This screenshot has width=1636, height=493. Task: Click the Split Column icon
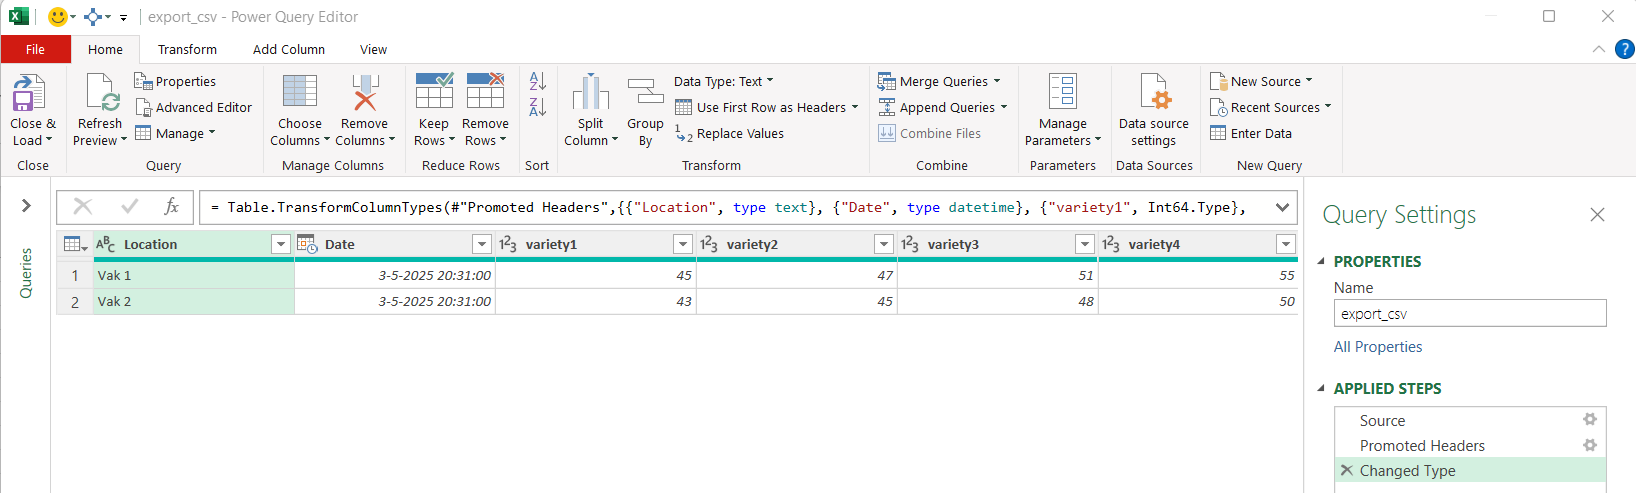pos(591,93)
